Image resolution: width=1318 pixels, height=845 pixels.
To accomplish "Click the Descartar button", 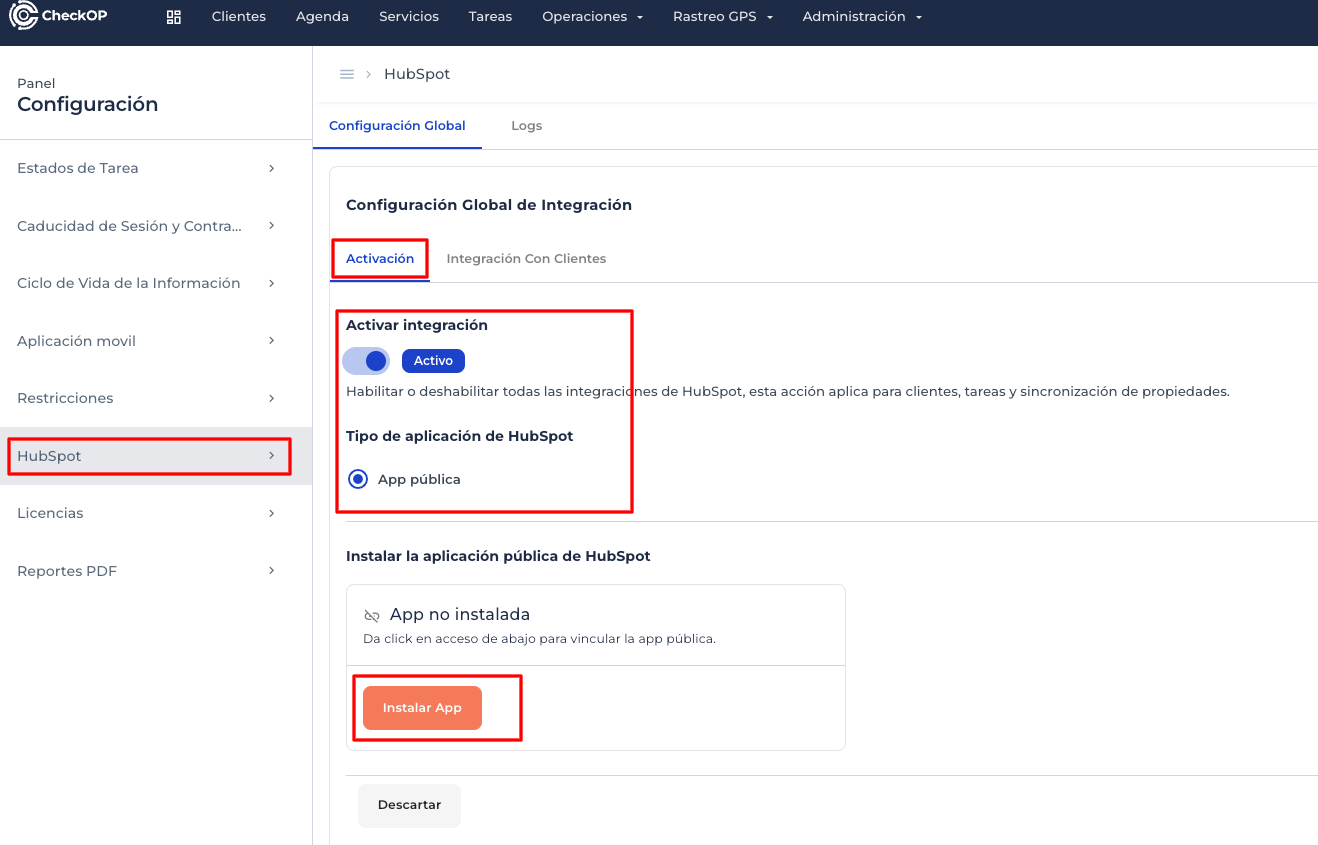I will point(409,805).
